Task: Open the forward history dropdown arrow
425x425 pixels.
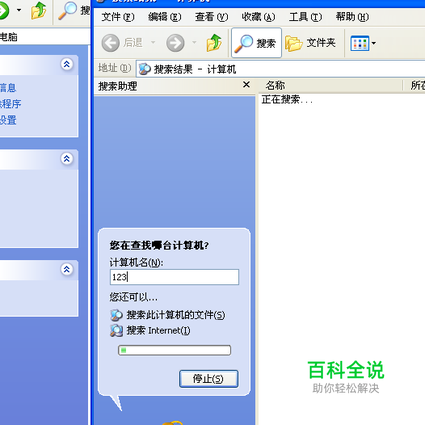Action: click(x=194, y=42)
